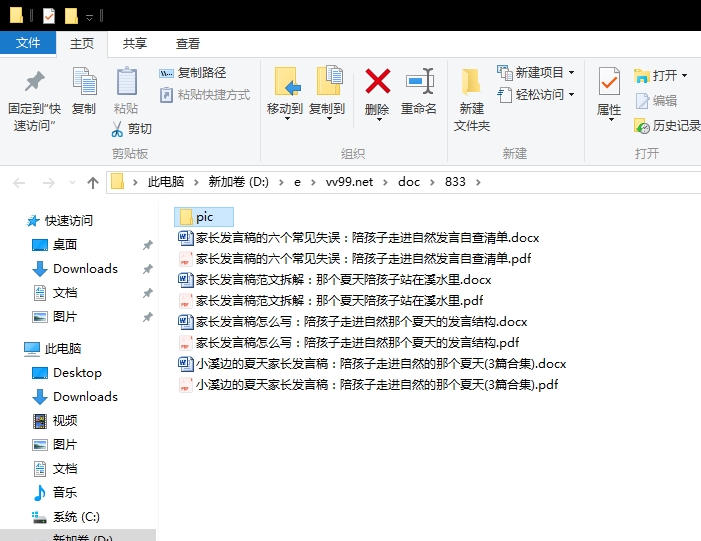Open Downloads under This PC
Screen dimensions: 701x541
[75, 397]
